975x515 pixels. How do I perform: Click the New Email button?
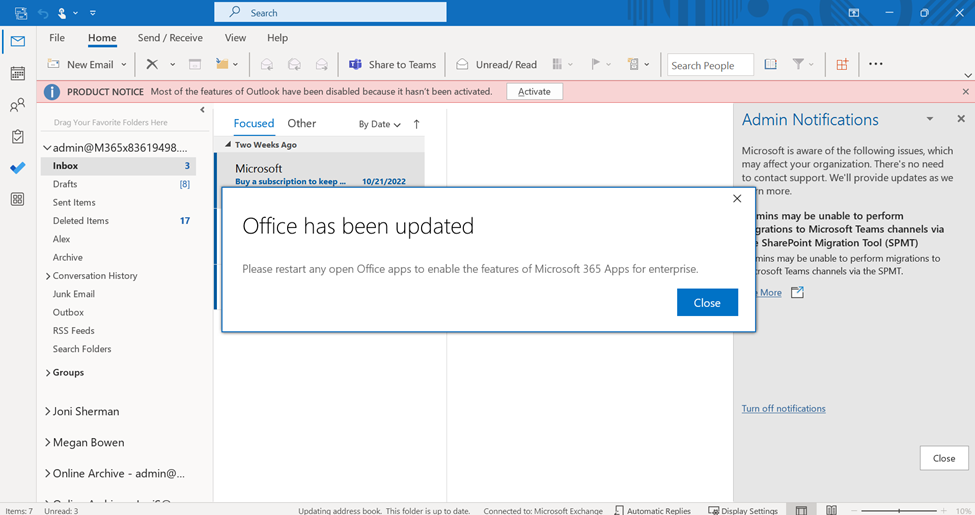pos(81,64)
